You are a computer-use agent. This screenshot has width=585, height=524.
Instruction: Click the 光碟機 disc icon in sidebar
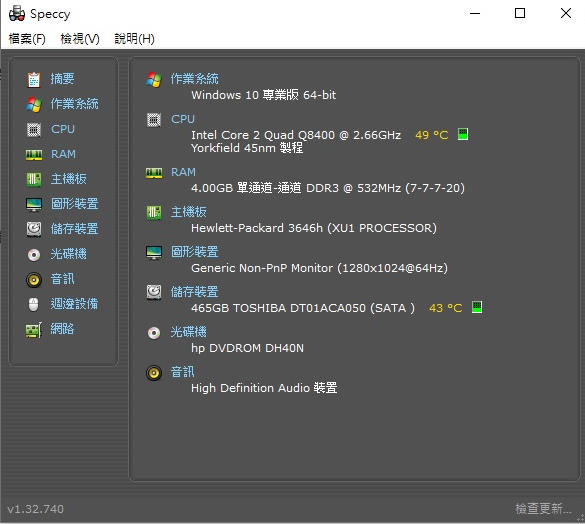point(34,255)
